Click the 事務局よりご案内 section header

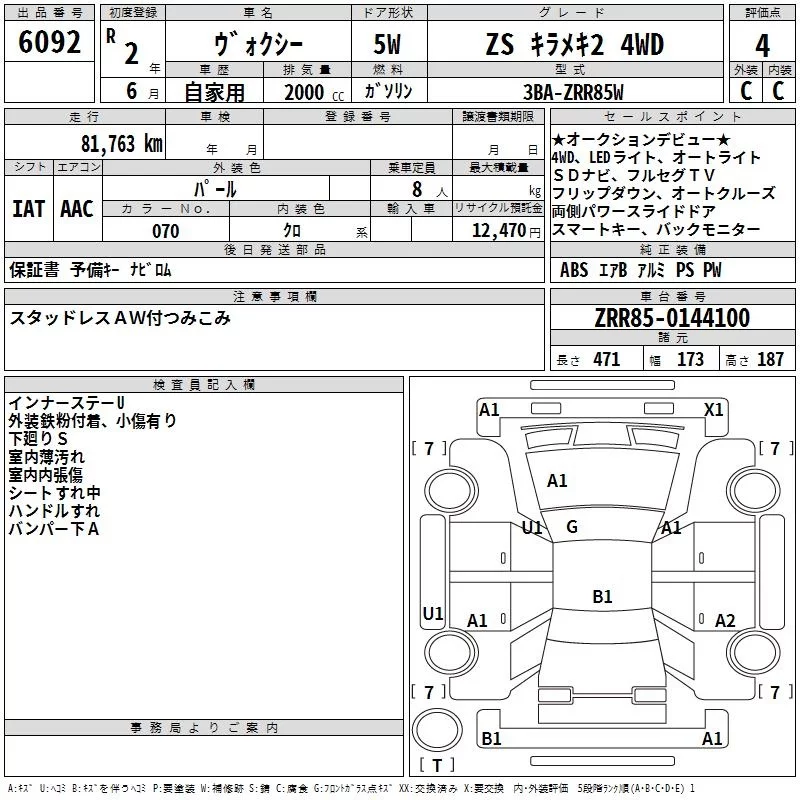click(x=204, y=728)
